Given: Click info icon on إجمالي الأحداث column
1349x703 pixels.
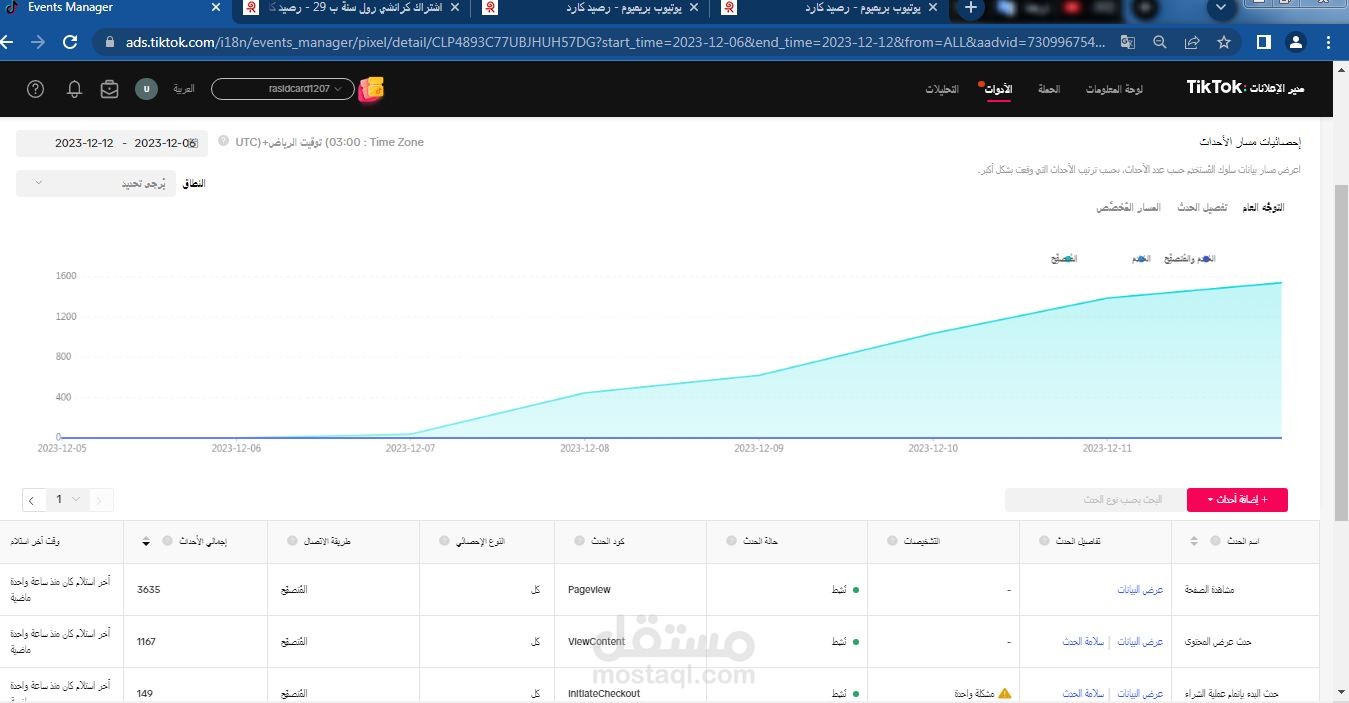Looking at the screenshot, I should pyautogui.click(x=167, y=541).
